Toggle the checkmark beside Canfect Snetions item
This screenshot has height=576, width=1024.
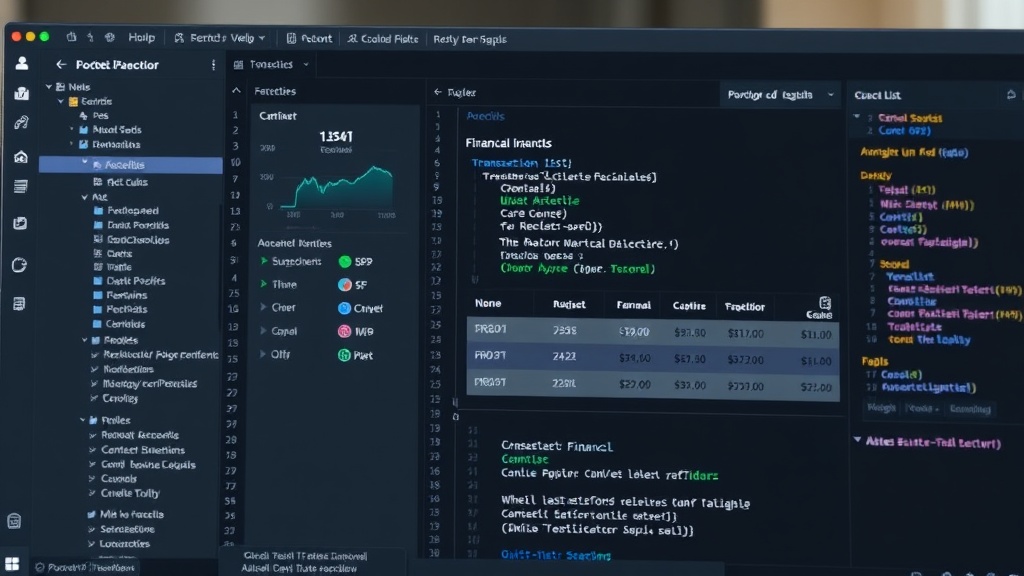(93, 450)
